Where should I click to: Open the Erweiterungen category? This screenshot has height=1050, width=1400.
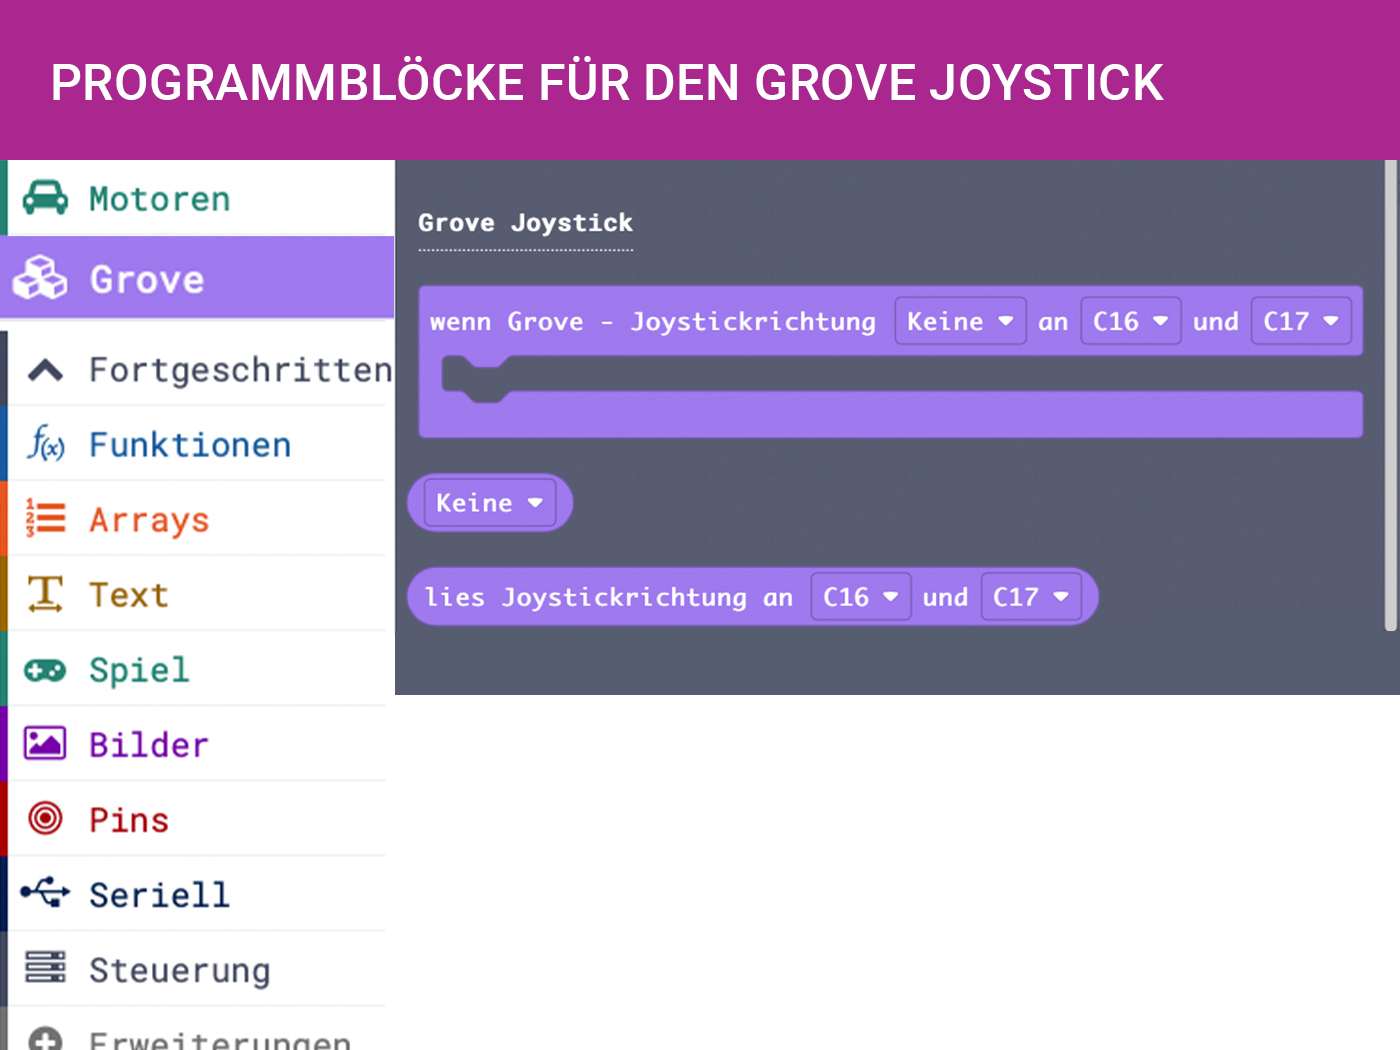218,1038
